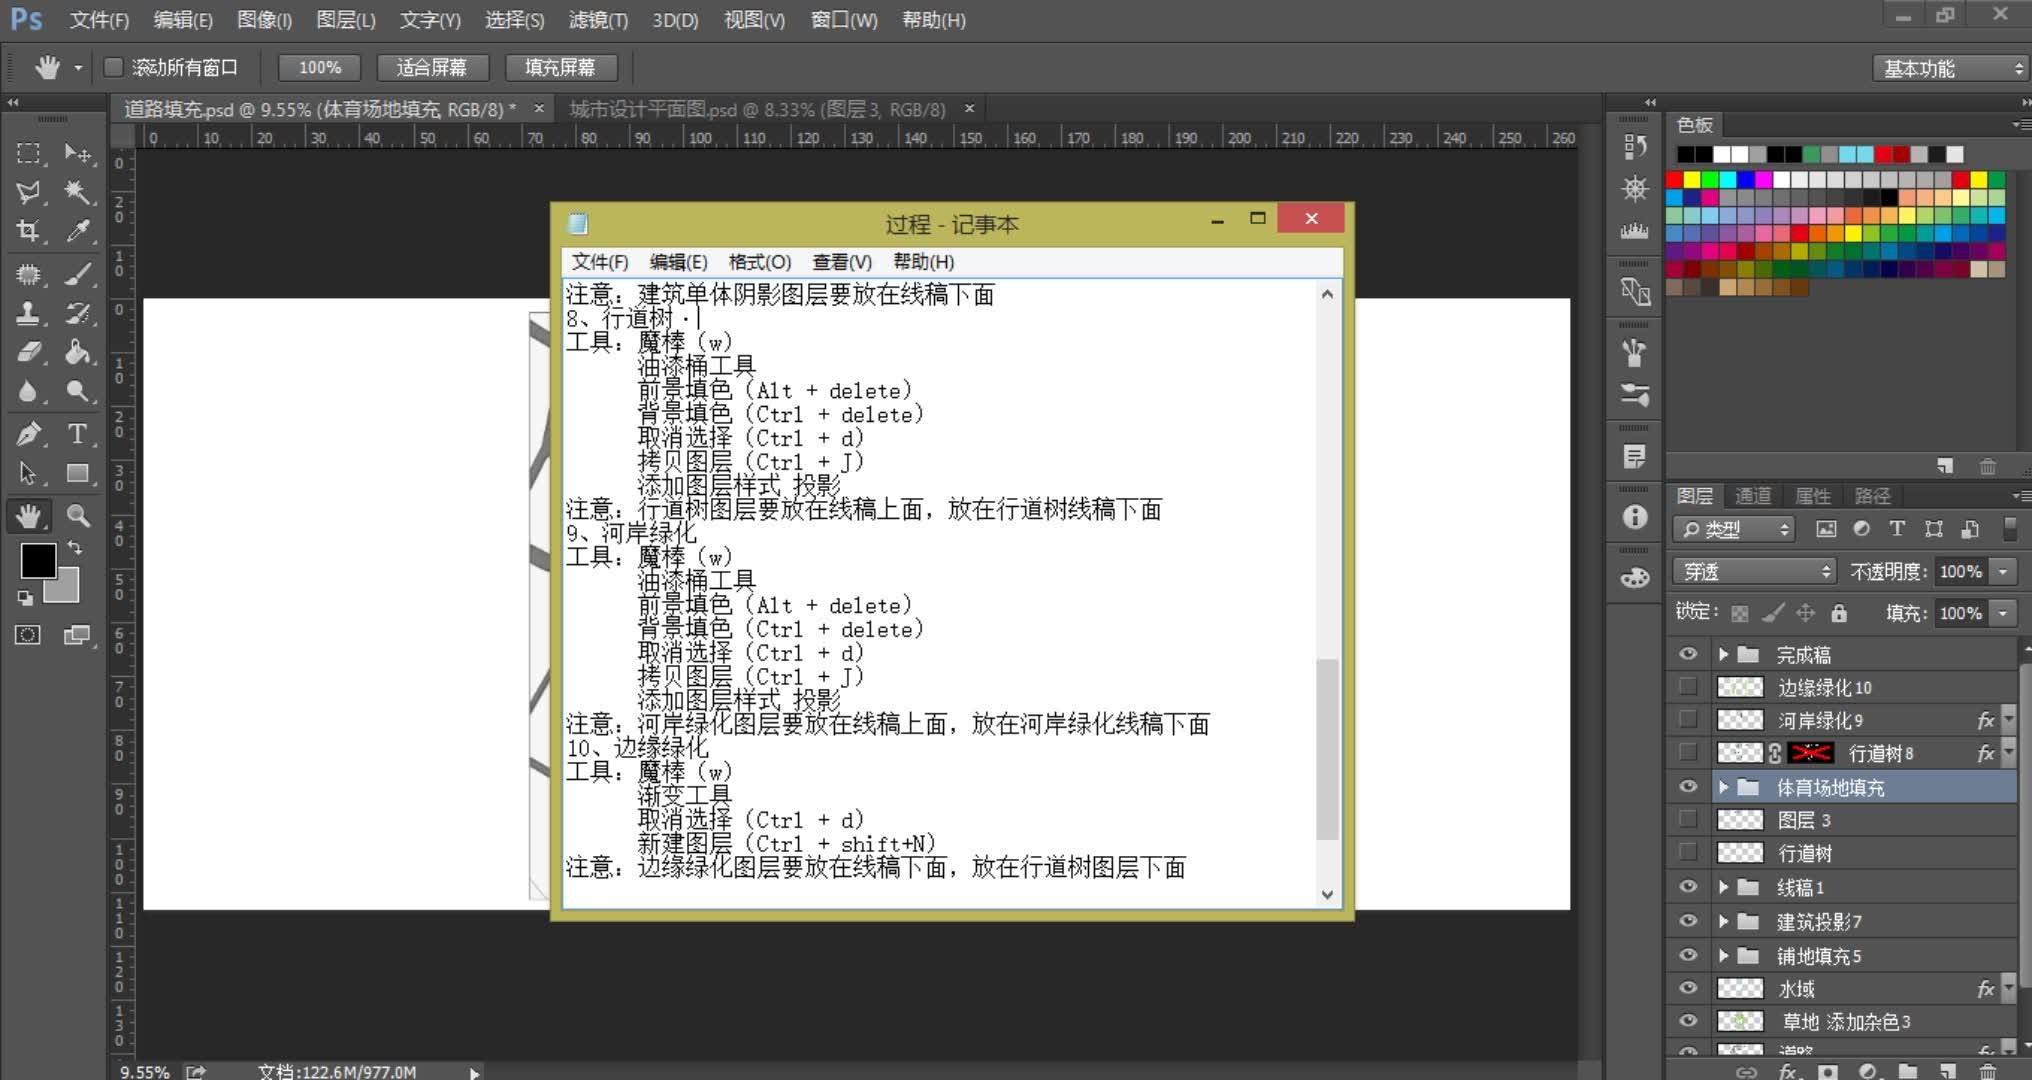
Task: Select the Zoom tool in toolbox
Action: pyautogui.click(x=78, y=516)
